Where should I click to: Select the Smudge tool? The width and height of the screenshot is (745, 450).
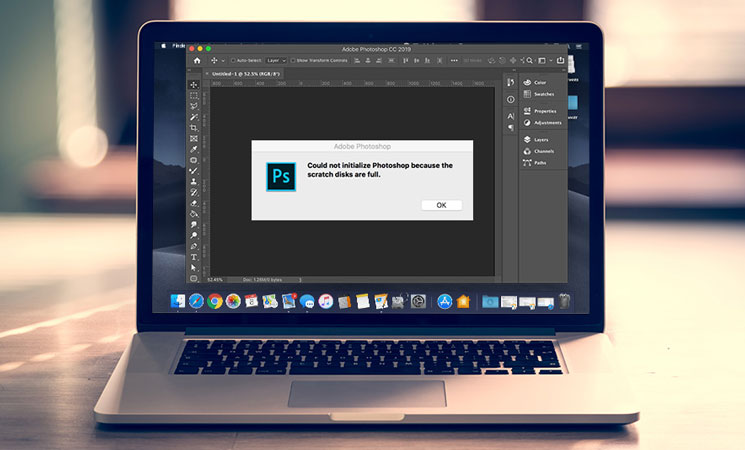pos(194,225)
